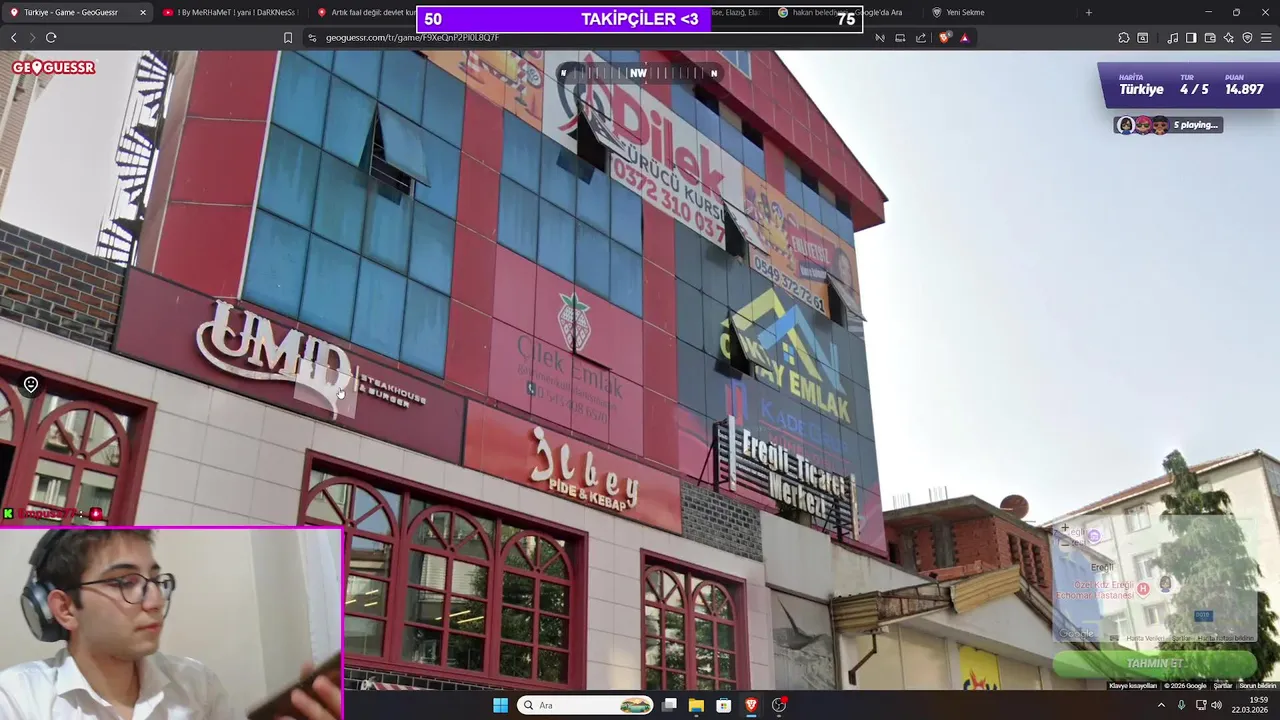Reload the GeoGuessr page
The height and width of the screenshot is (720, 1280).
[51, 37]
